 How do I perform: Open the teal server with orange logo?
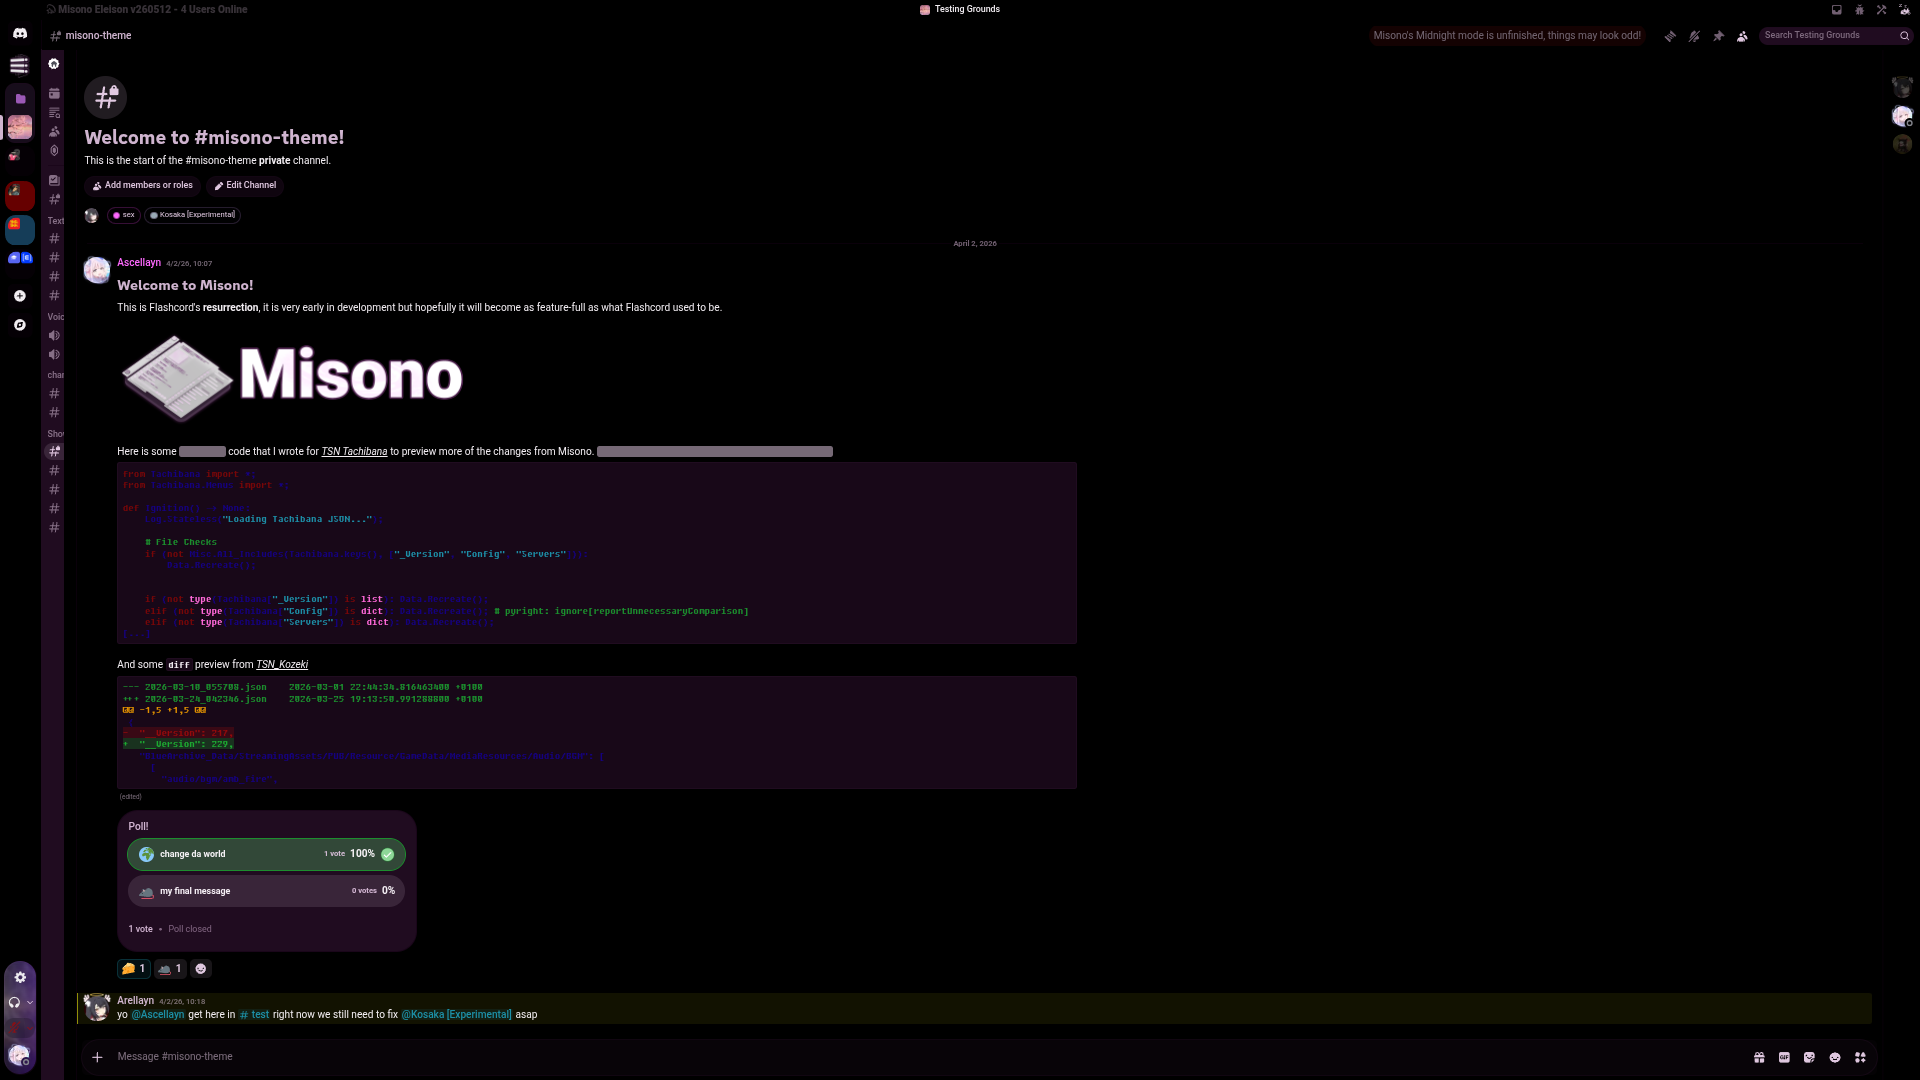pyautogui.click(x=20, y=229)
